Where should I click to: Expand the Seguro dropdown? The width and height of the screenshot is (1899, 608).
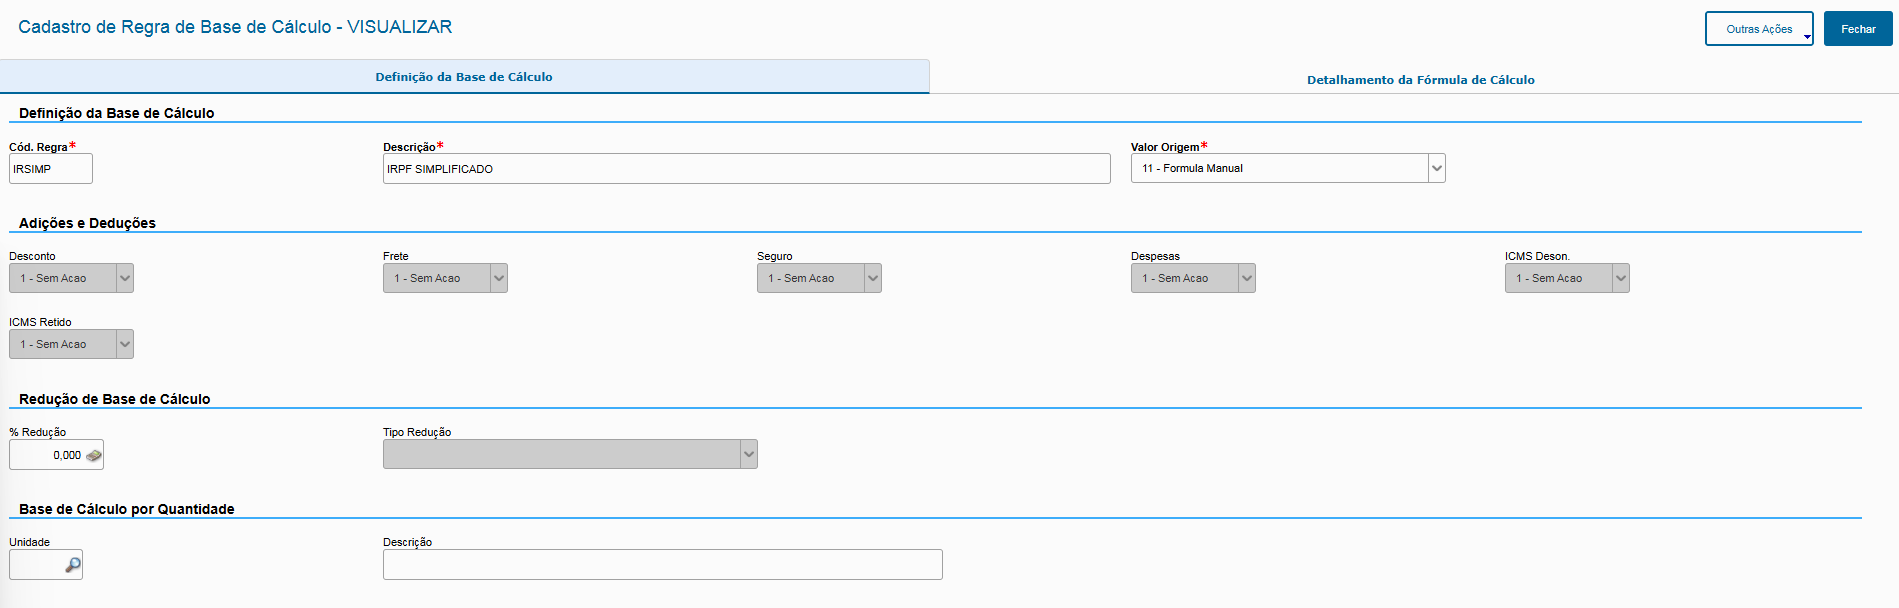[873, 278]
